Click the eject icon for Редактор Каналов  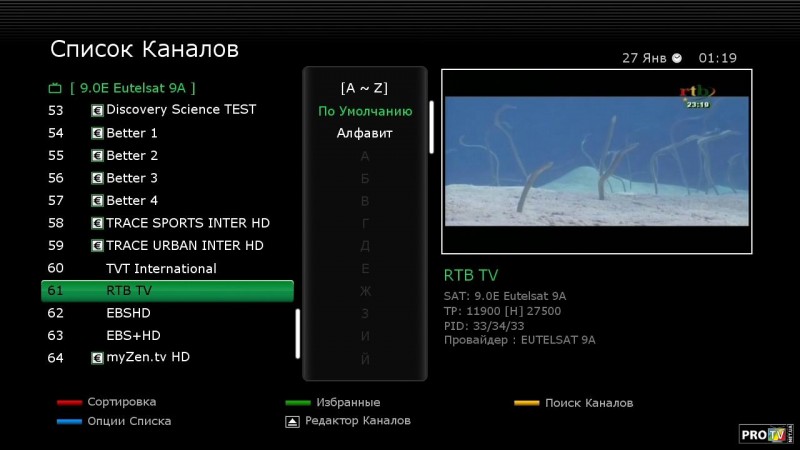pyautogui.click(x=291, y=422)
